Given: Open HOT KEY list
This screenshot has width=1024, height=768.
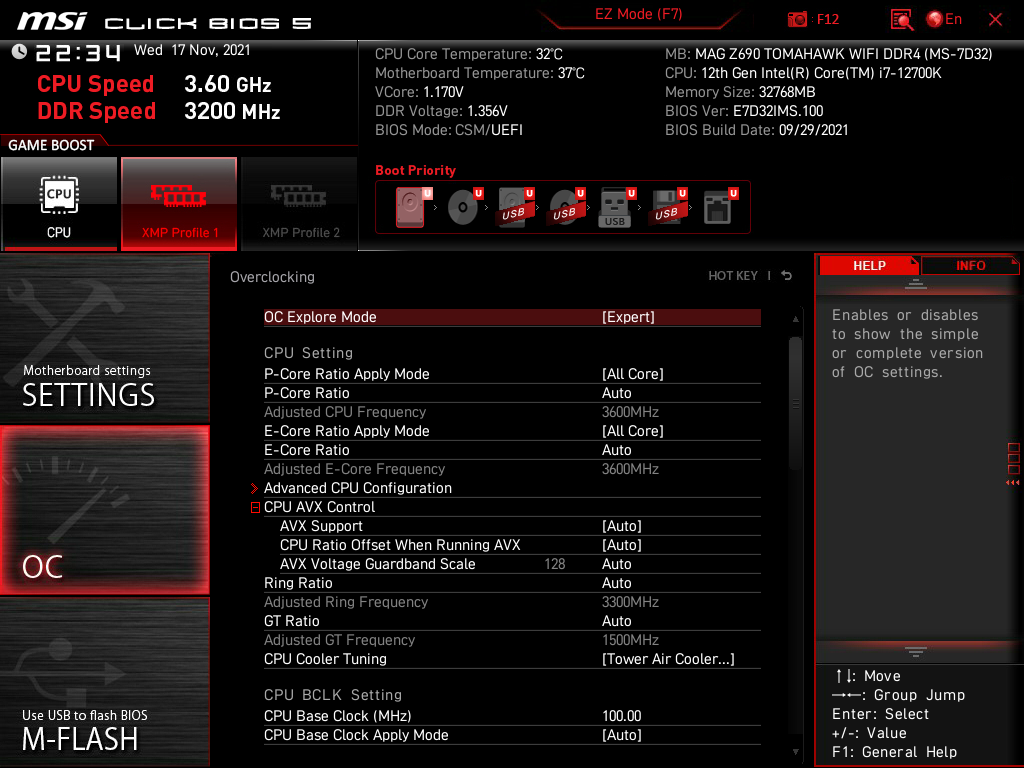Looking at the screenshot, I should (x=733, y=276).
